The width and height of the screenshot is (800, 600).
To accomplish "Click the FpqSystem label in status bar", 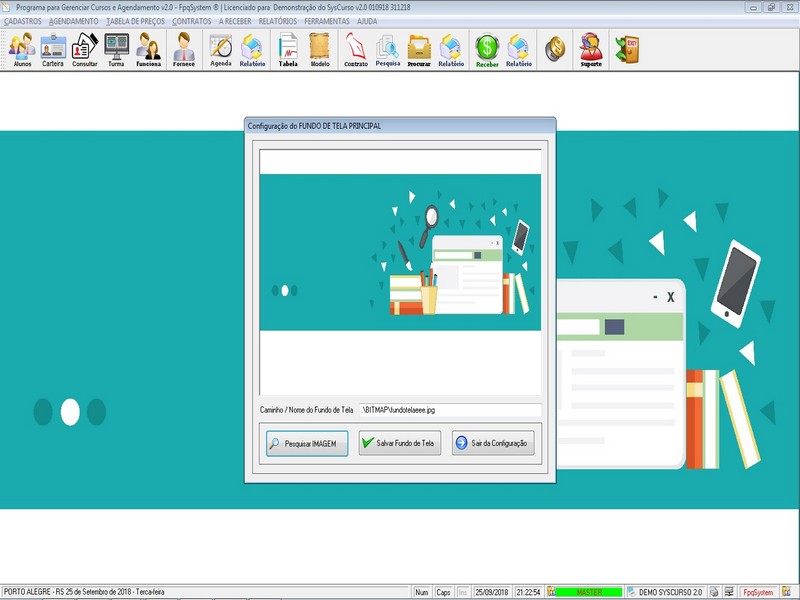I will pyautogui.click(x=758, y=592).
